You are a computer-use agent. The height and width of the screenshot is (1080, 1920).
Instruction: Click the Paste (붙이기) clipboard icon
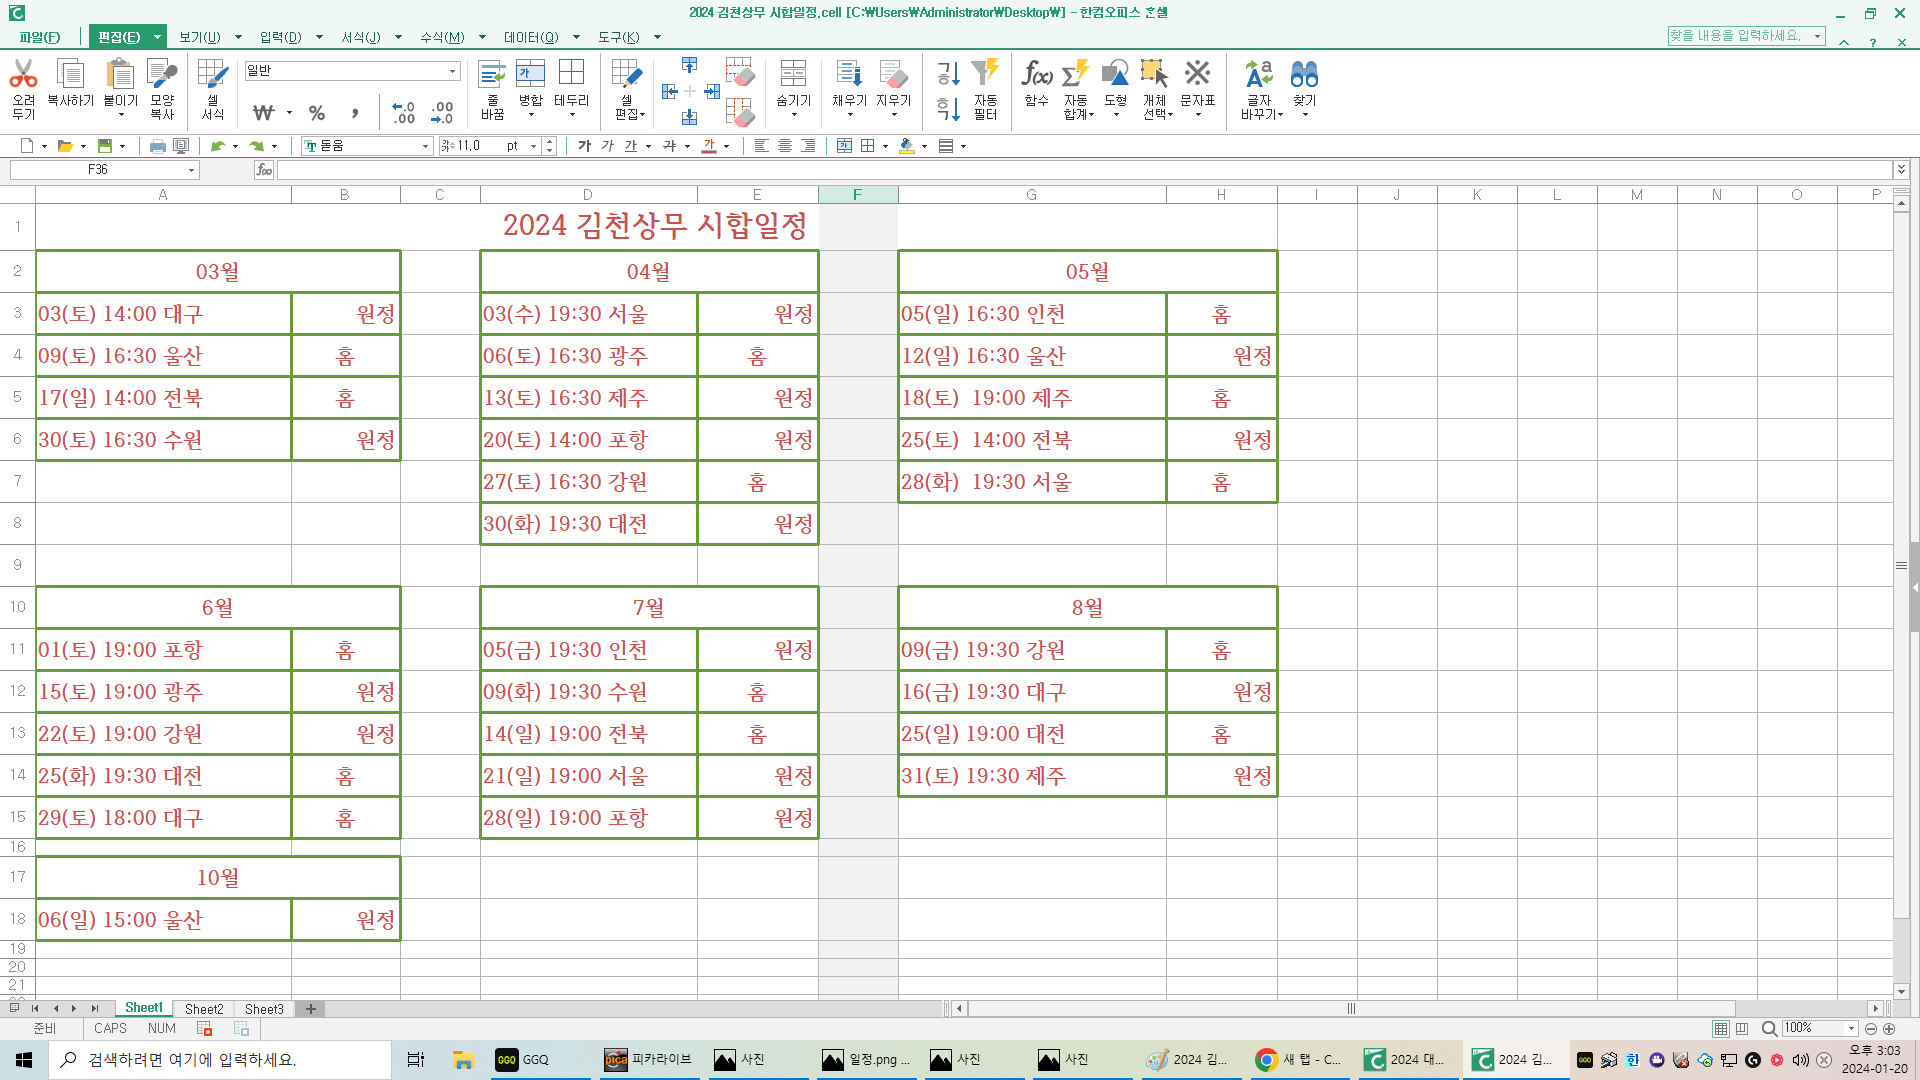[x=120, y=74]
